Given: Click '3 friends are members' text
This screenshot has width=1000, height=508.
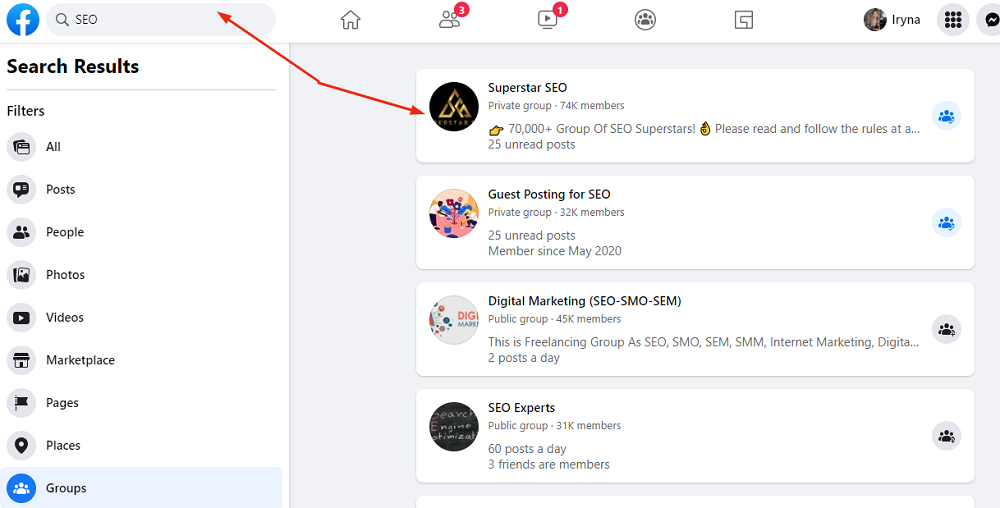Looking at the screenshot, I should point(548,465).
